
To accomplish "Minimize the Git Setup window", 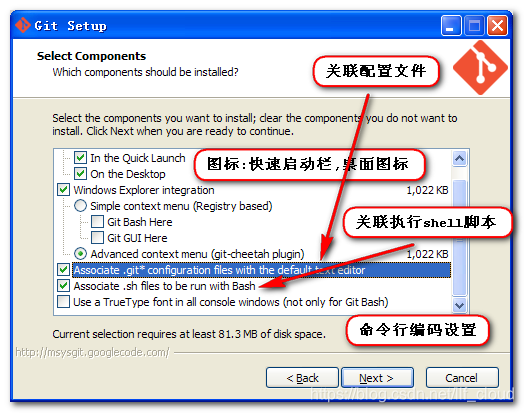I will (451, 25).
